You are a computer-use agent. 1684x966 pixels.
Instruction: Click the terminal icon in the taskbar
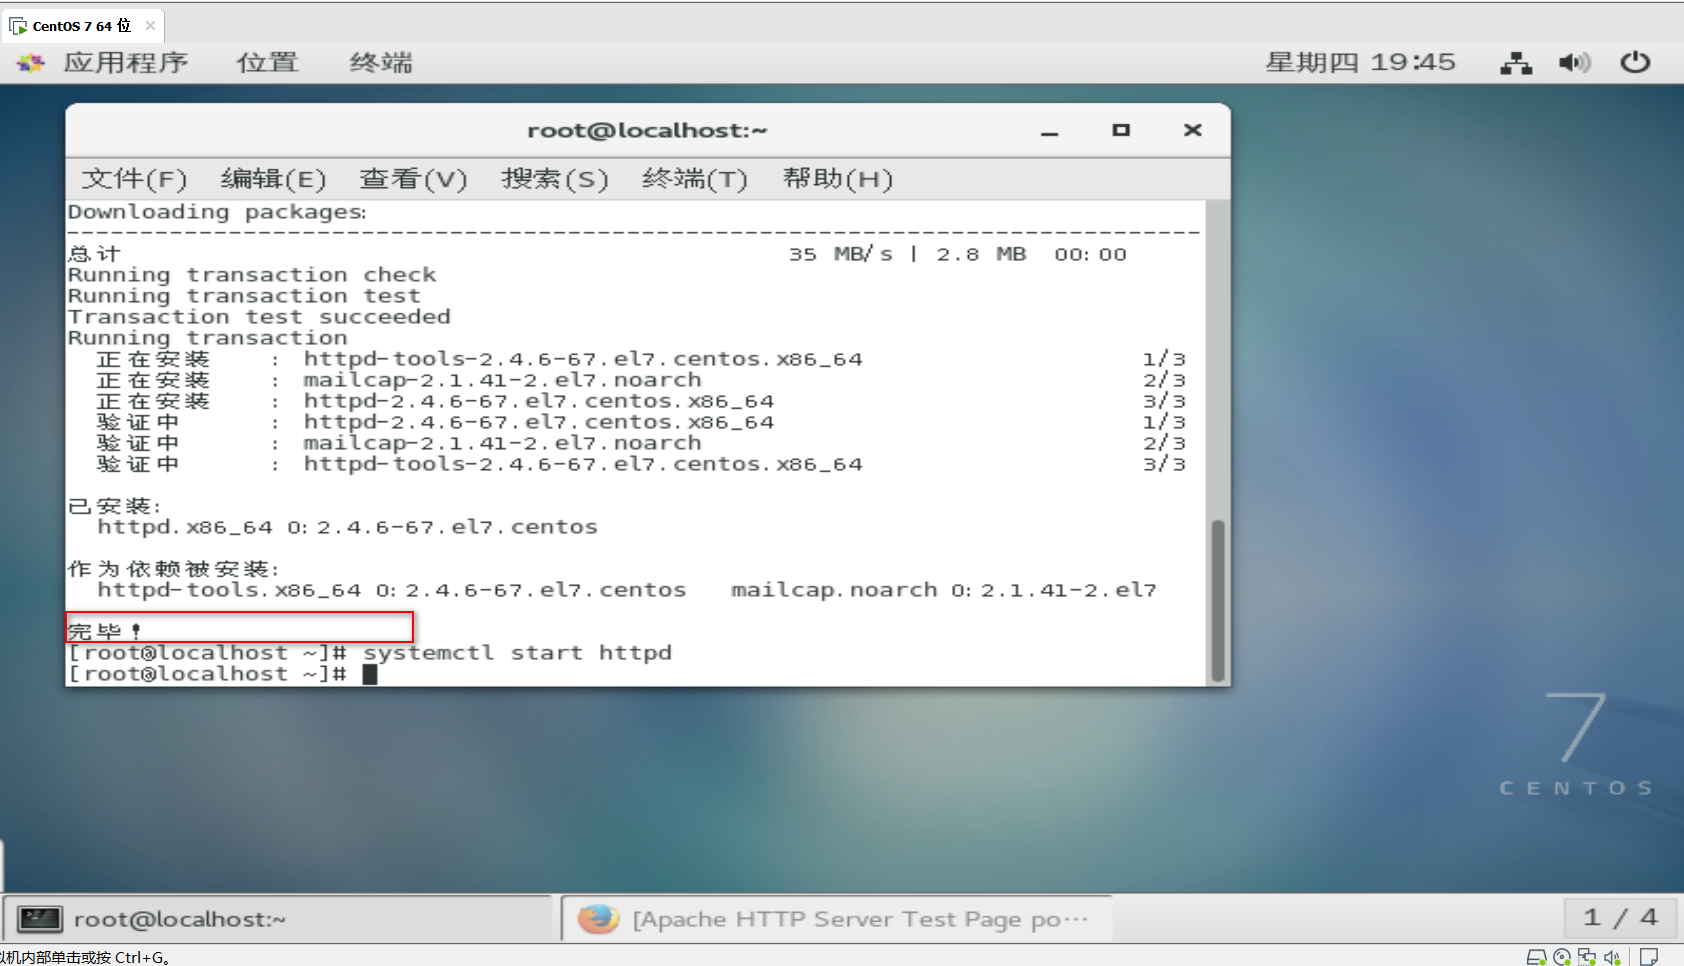tap(39, 917)
